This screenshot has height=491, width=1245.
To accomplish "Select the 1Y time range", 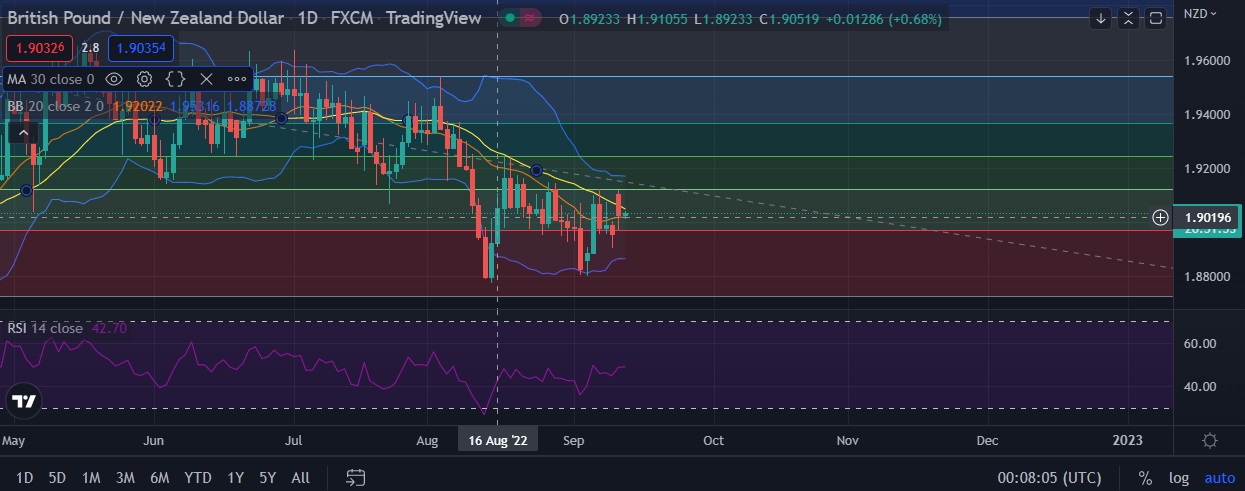I will coord(235,478).
